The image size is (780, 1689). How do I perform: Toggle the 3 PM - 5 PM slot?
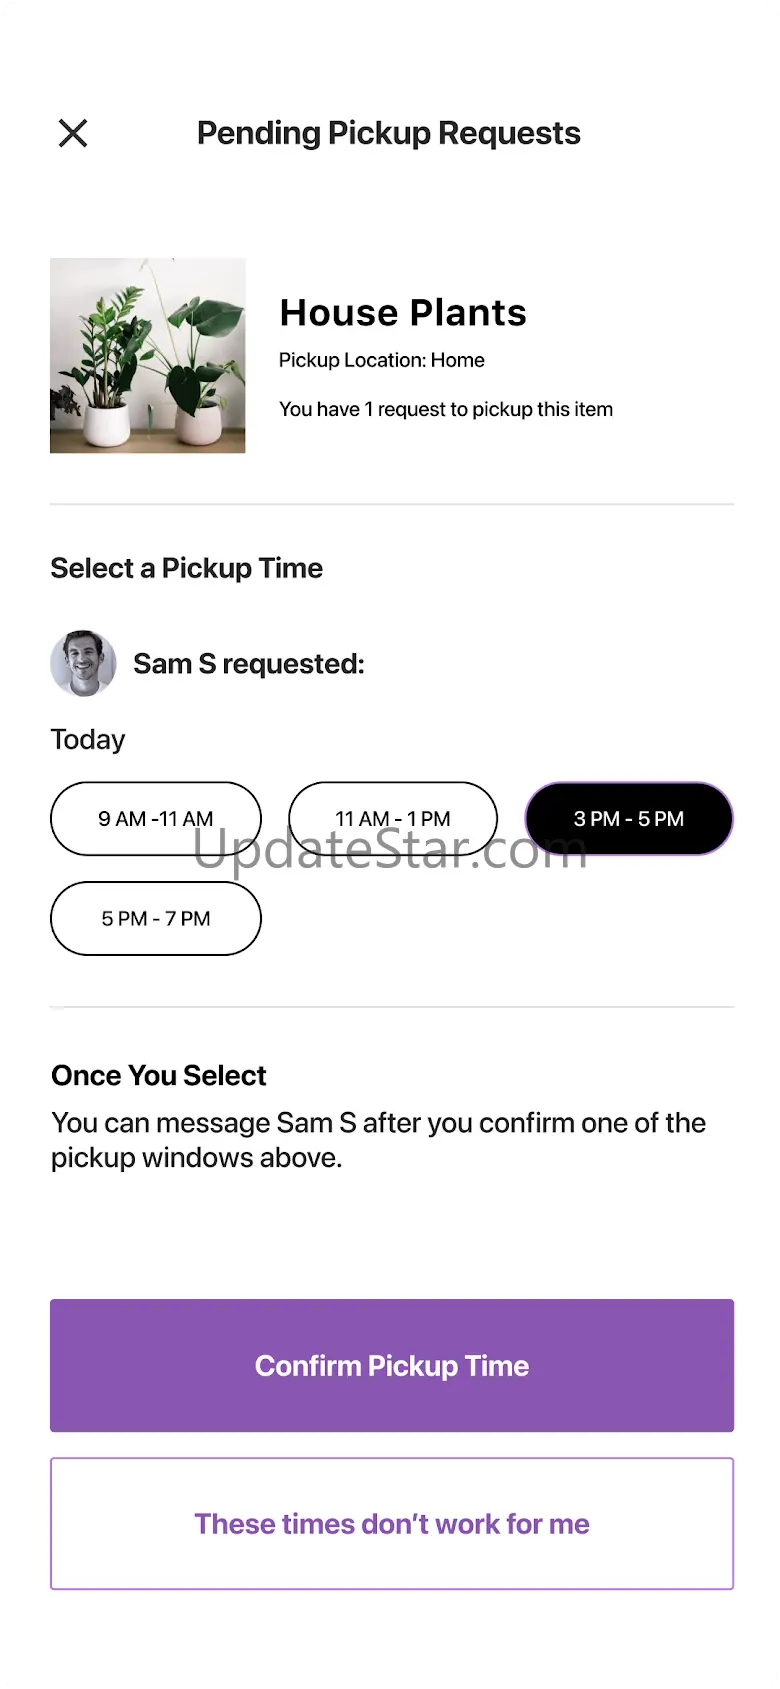click(629, 819)
